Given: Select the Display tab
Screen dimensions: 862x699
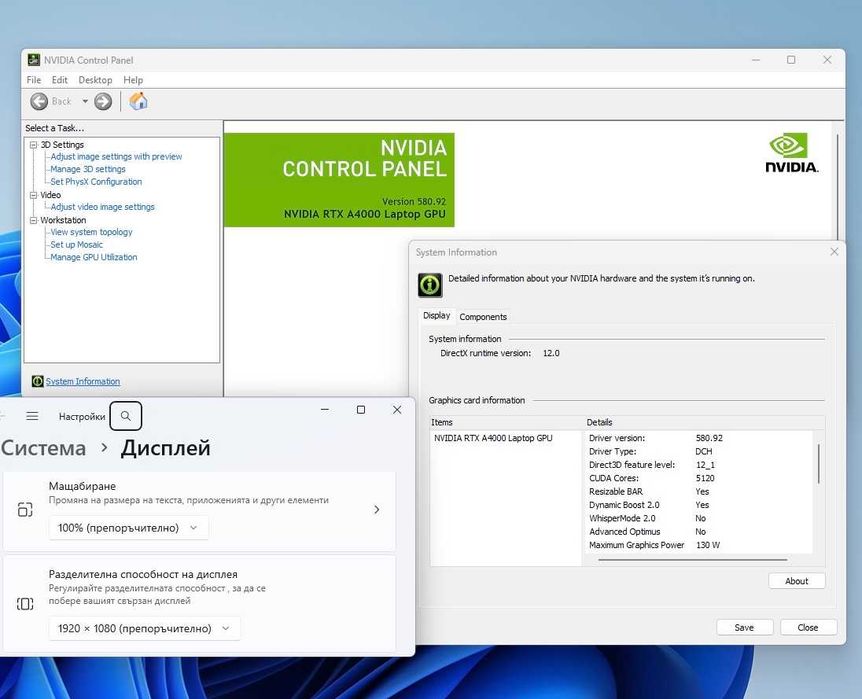Looking at the screenshot, I should 436,316.
